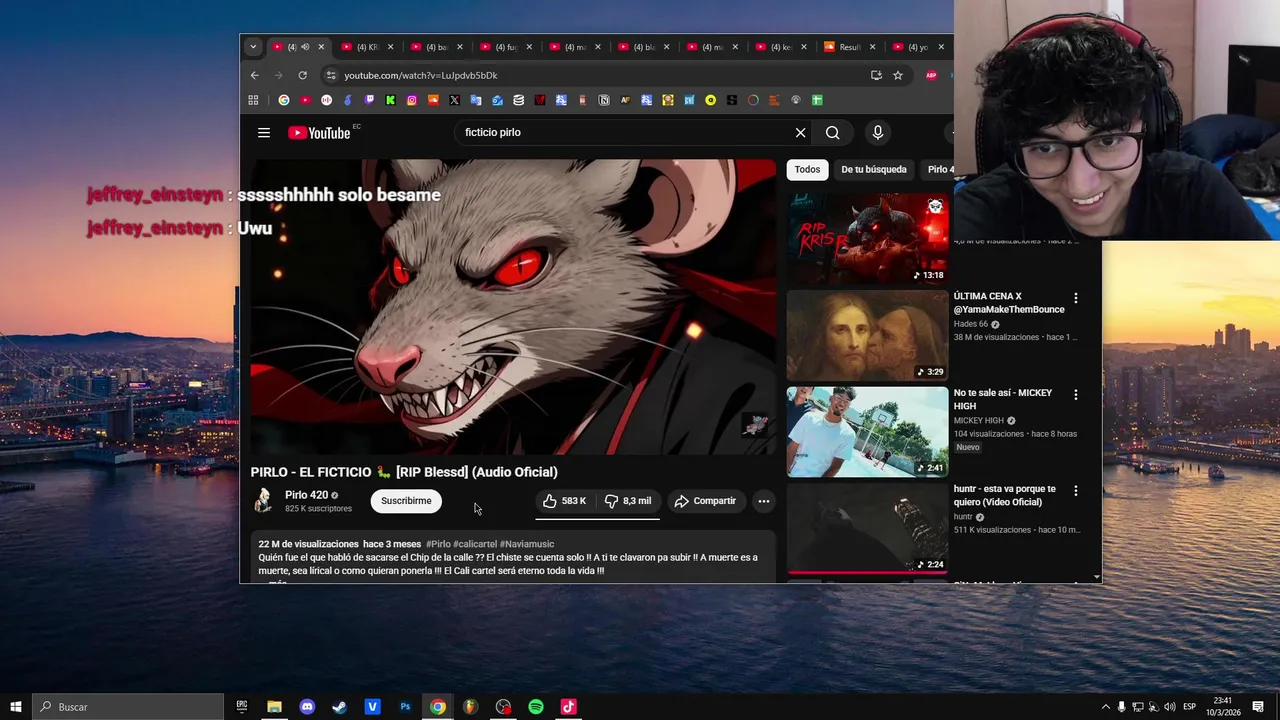Open Spotify from the taskbar
The height and width of the screenshot is (720, 1280).
tap(536, 707)
